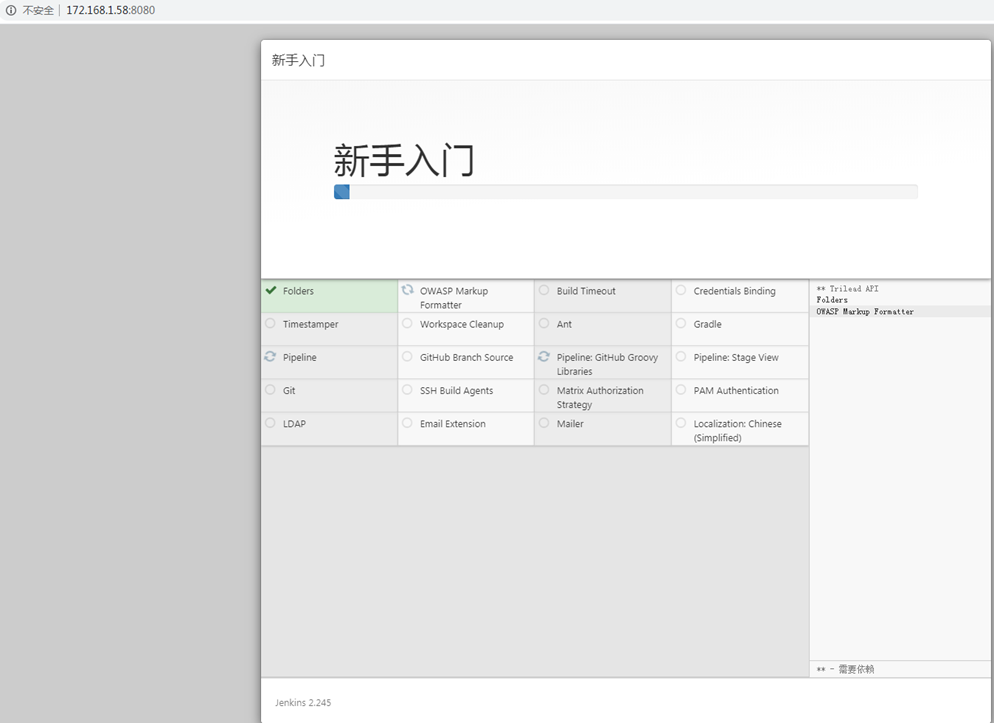Click the status circle next to LDAP
This screenshot has height=723, width=994.
[270, 423]
